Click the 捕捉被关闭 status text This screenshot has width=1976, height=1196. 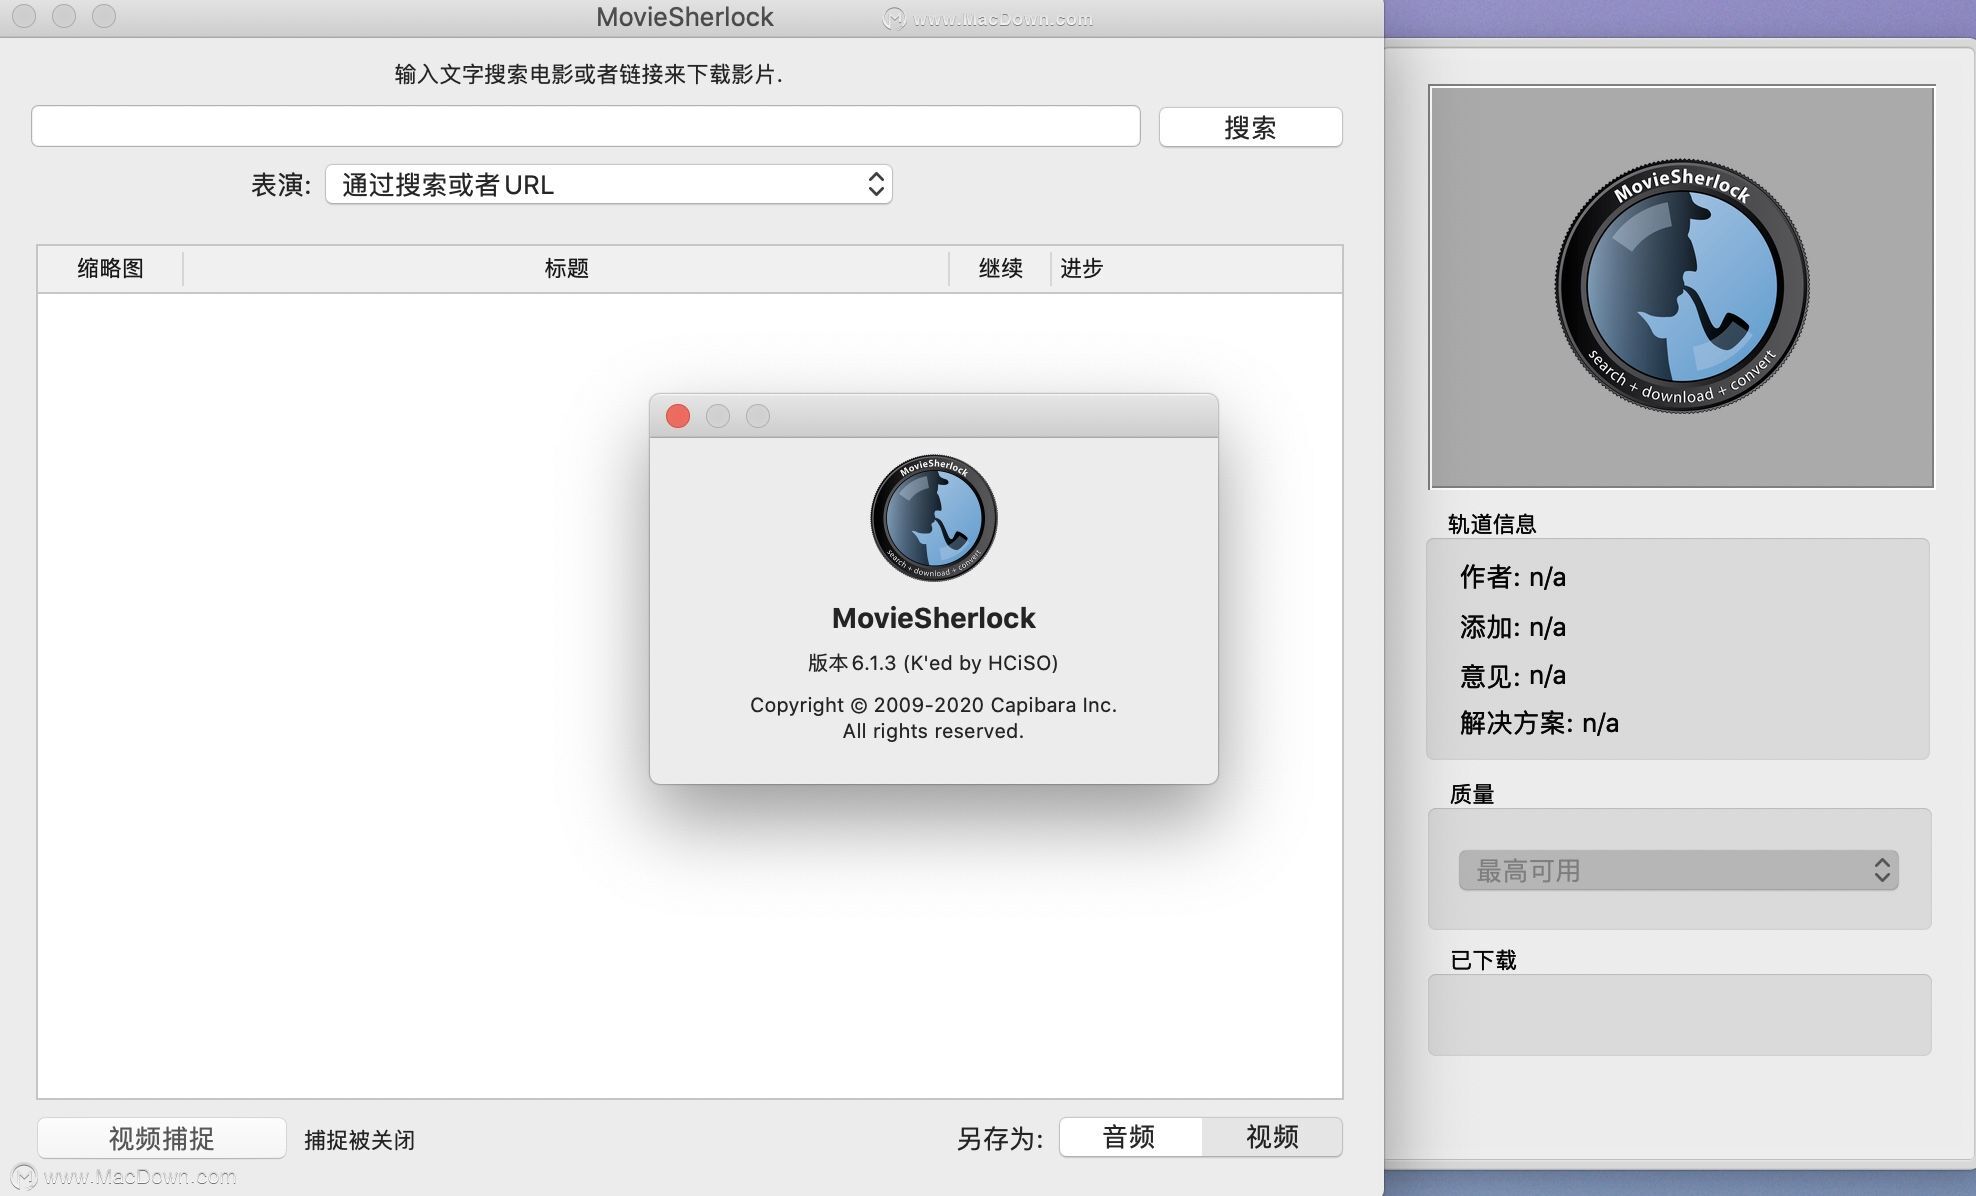pos(360,1139)
